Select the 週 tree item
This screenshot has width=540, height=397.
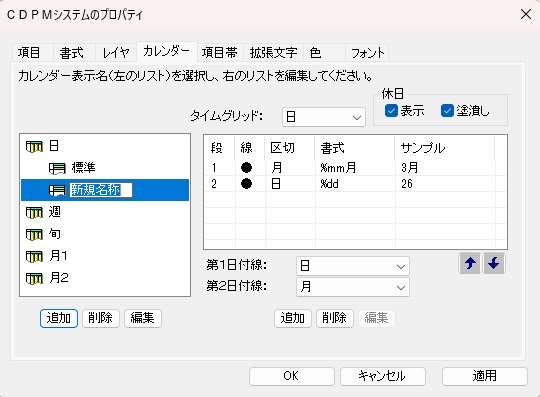54,212
